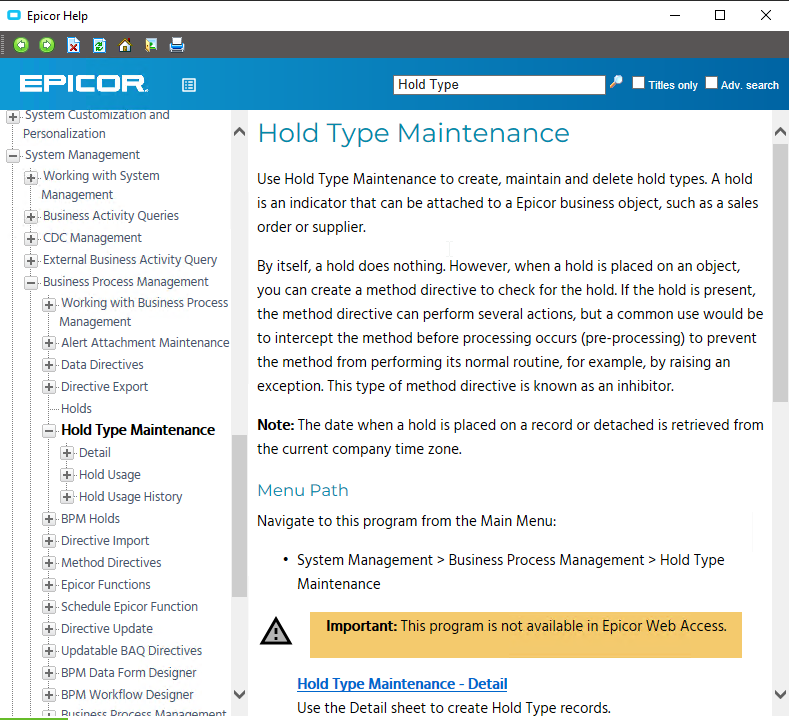The height and width of the screenshot is (720, 789).
Task: Click the content pane scroll down arrow
Action: [x=780, y=694]
